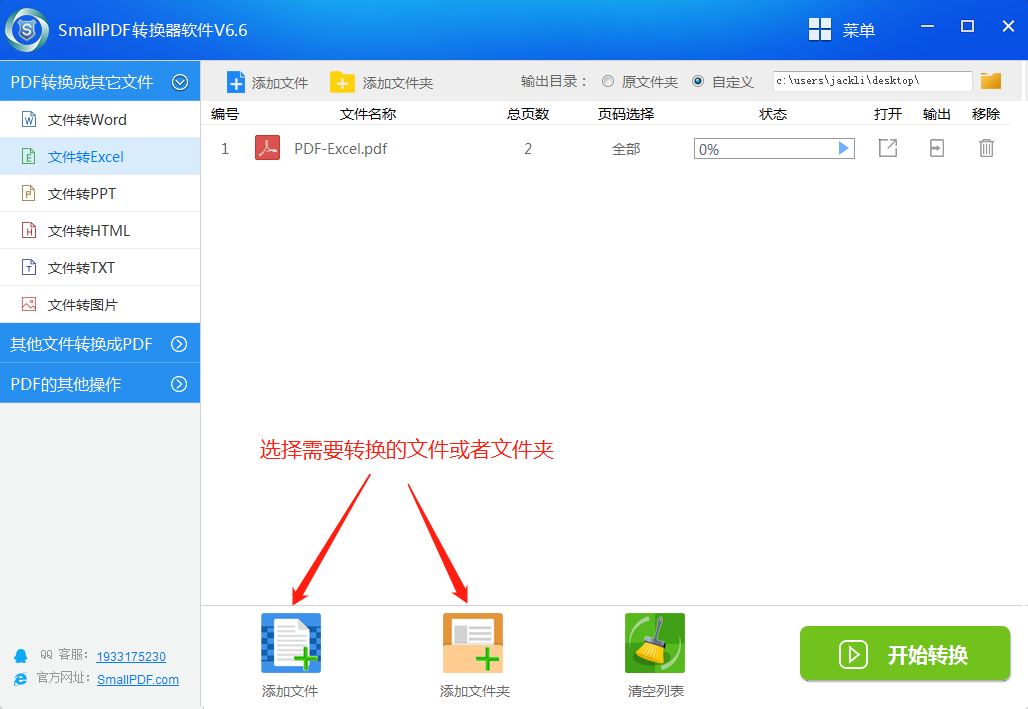Open converted file via 打开 icon
Image resolution: width=1028 pixels, height=709 pixels.
point(887,148)
